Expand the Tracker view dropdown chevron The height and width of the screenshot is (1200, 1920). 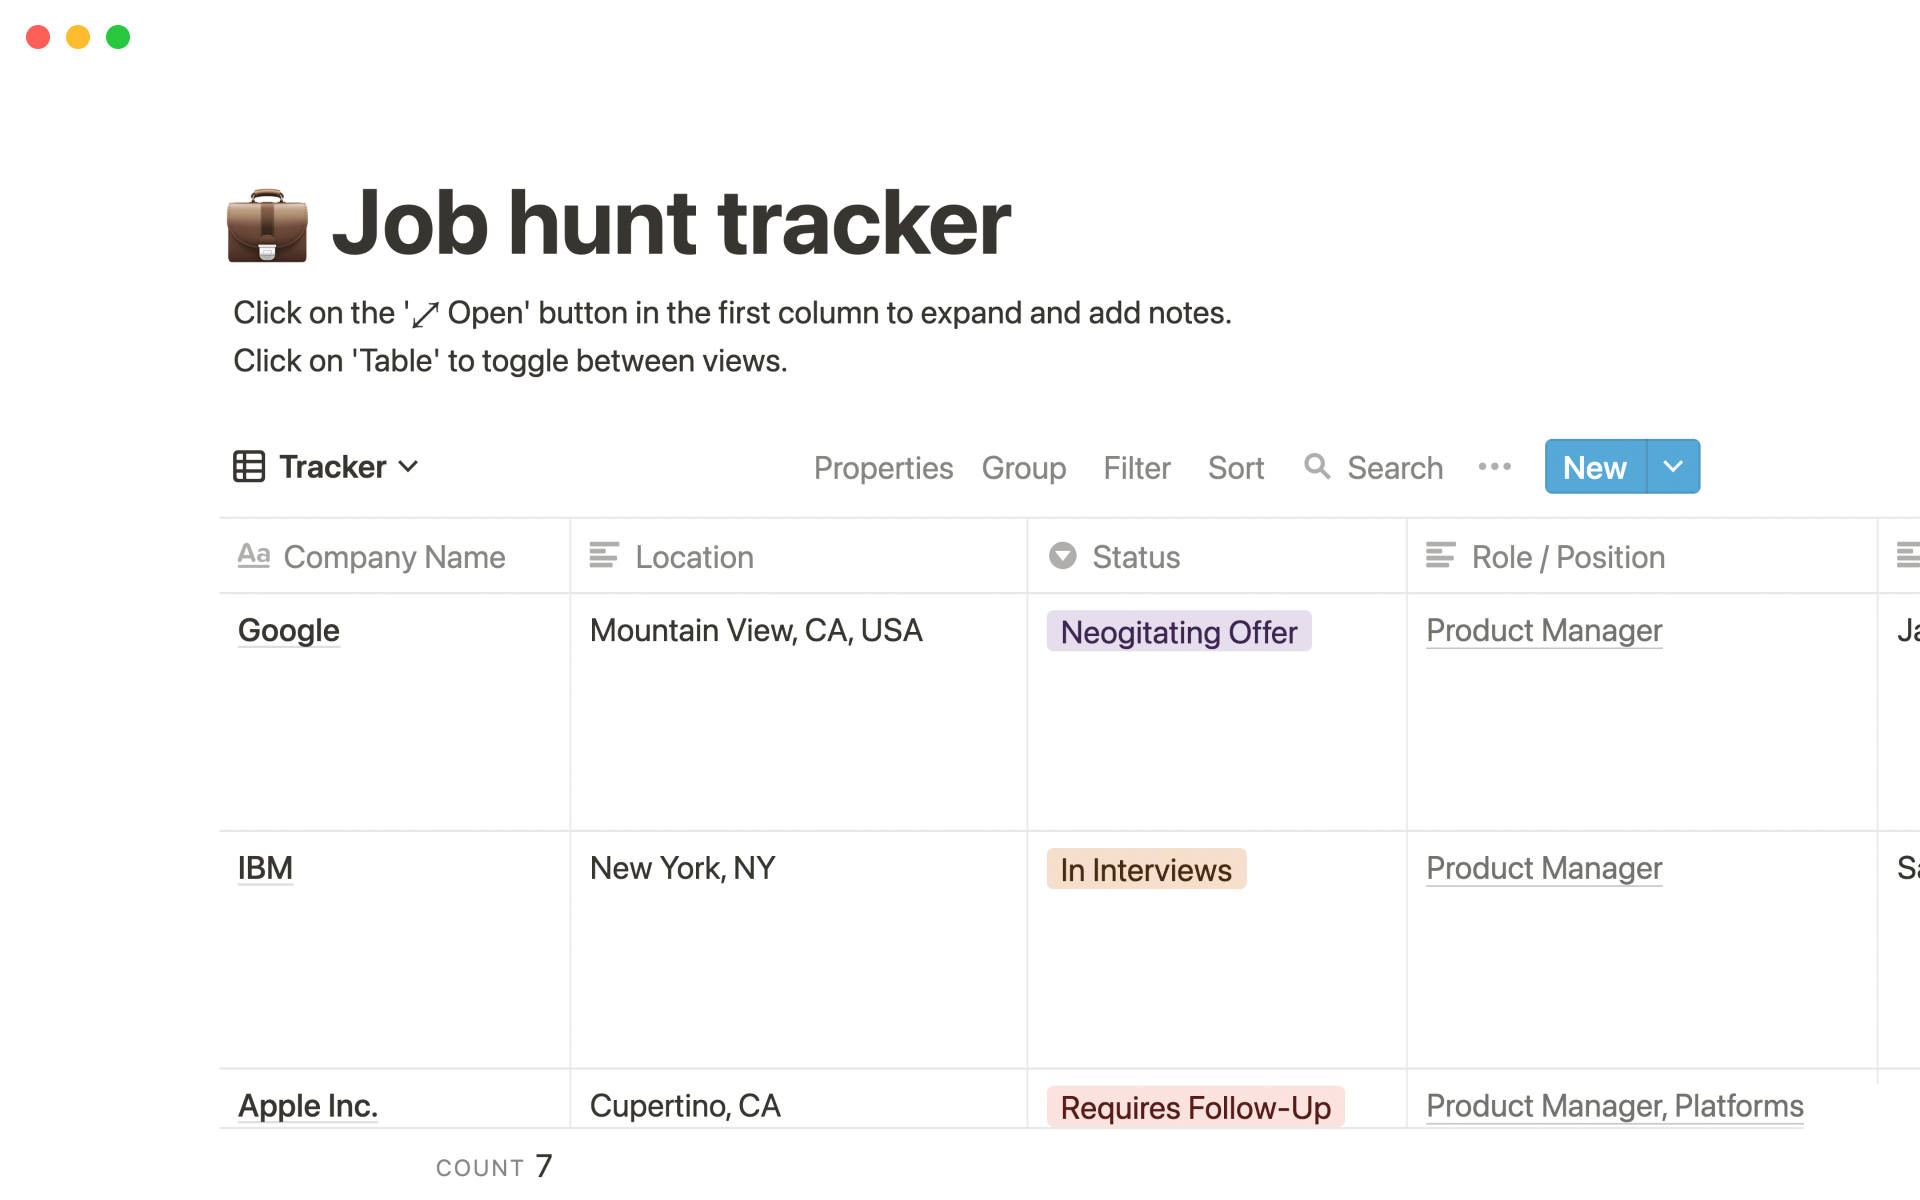[x=408, y=467]
